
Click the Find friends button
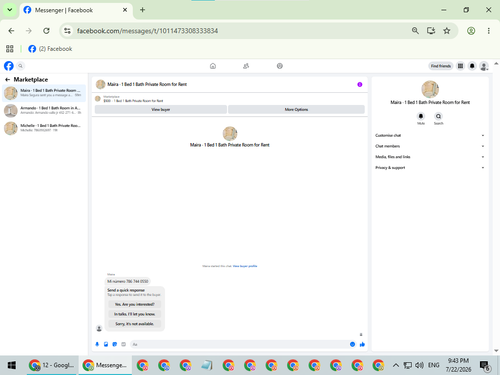click(x=441, y=66)
